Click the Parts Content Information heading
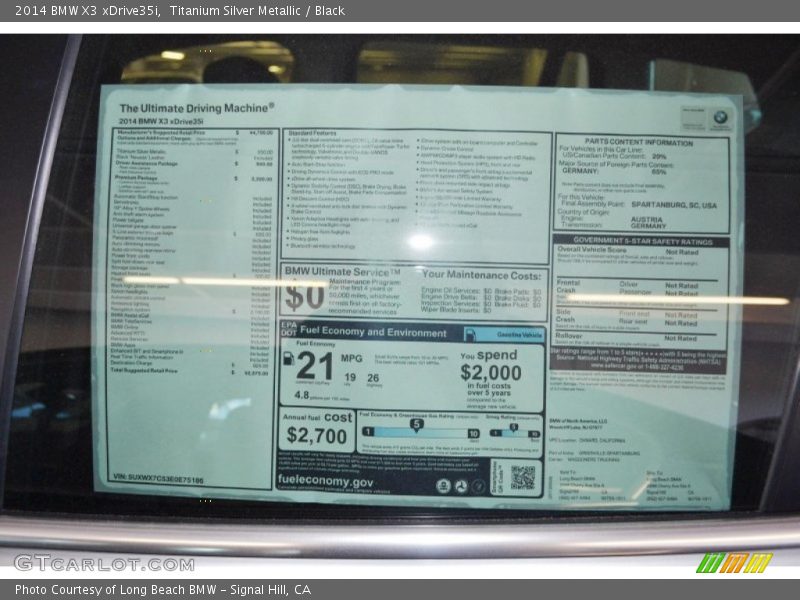This screenshot has height=600, width=800. click(x=639, y=143)
